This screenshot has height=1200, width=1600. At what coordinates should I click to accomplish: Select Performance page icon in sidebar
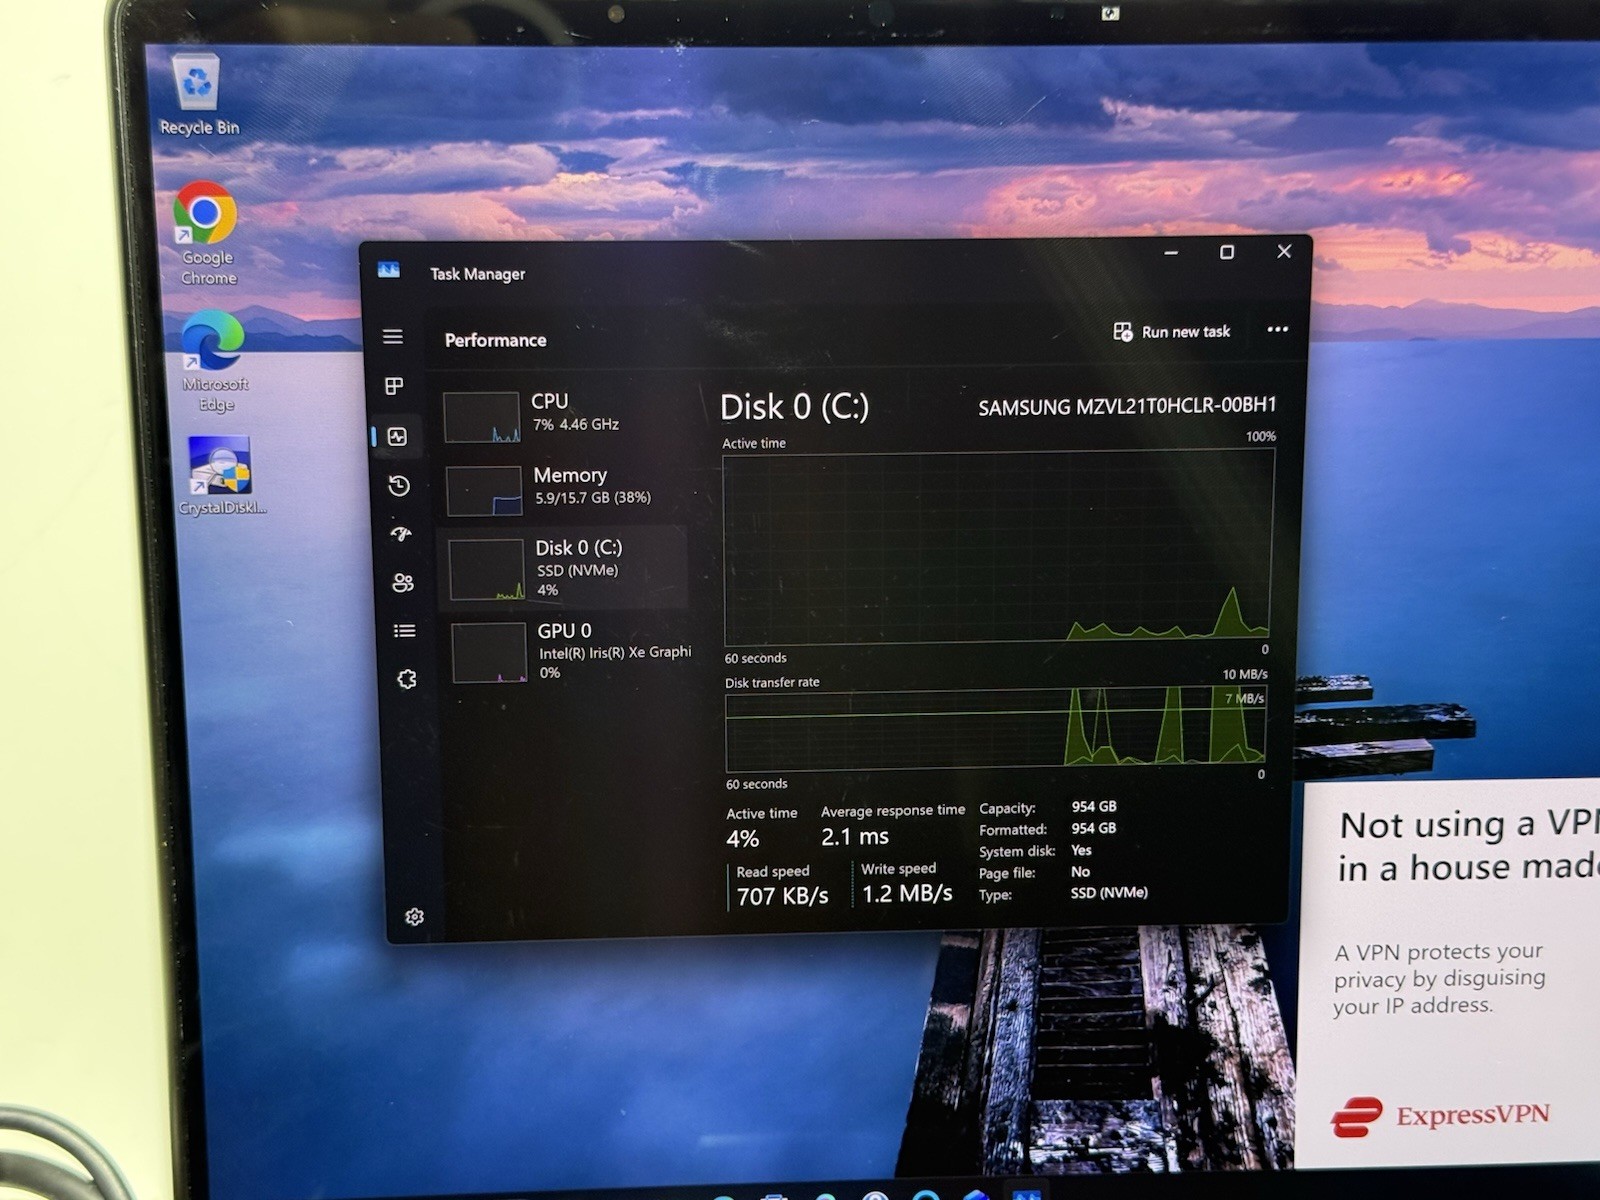pyautogui.click(x=397, y=436)
